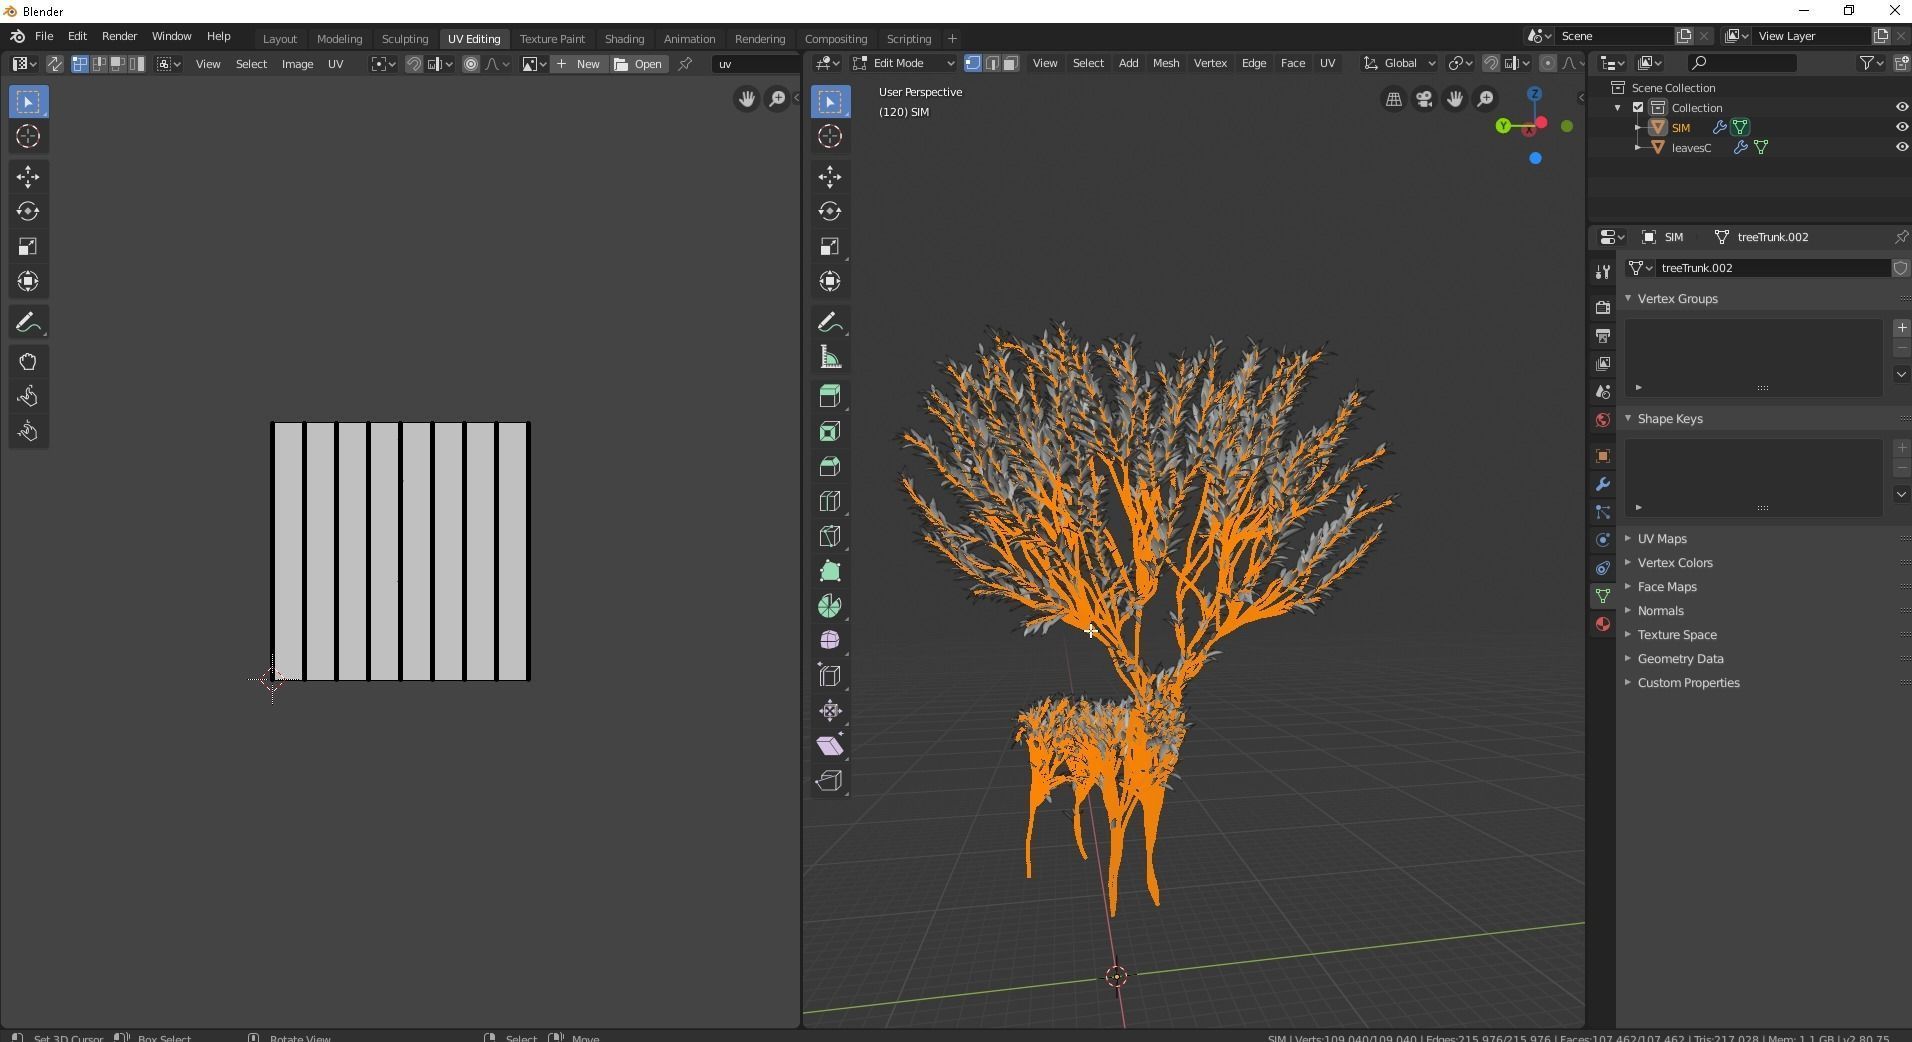The height and width of the screenshot is (1042, 1912).
Task: Select the Measure tool
Action: click(x=830, y=358)
